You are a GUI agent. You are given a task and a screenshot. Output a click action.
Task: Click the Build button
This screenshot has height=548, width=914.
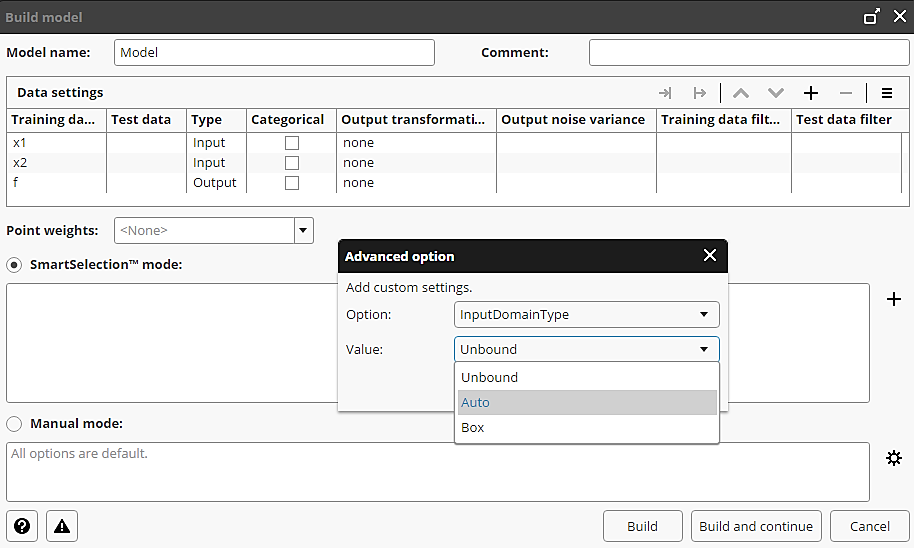tap(642, 526)
